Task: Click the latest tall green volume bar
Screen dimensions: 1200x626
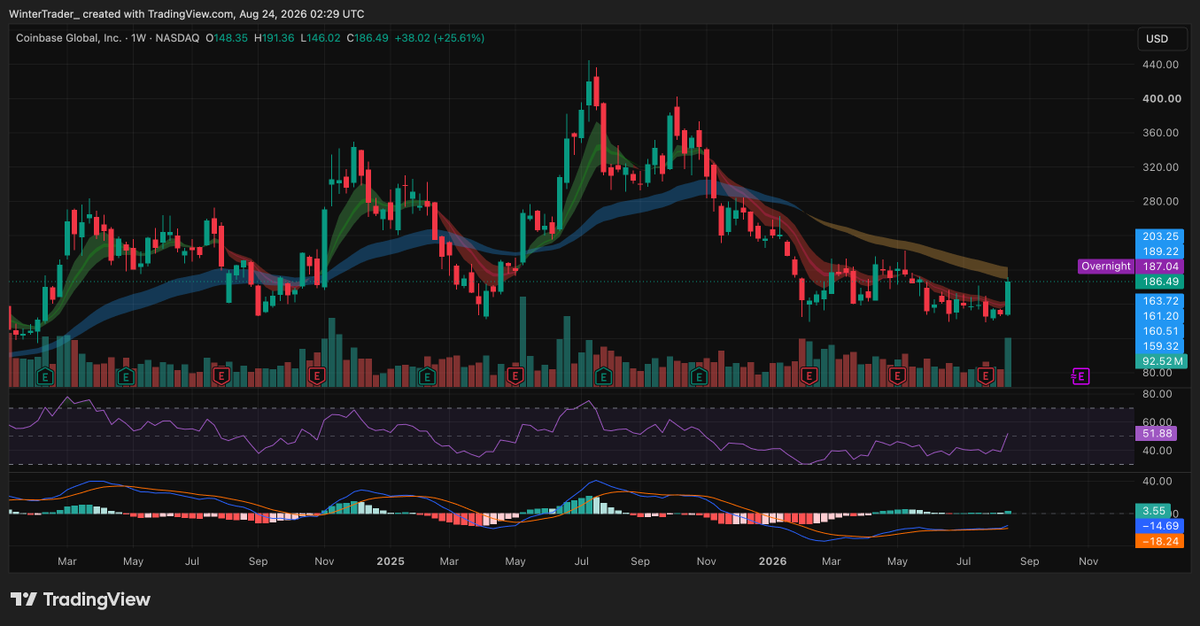Action: [1008, 363]
